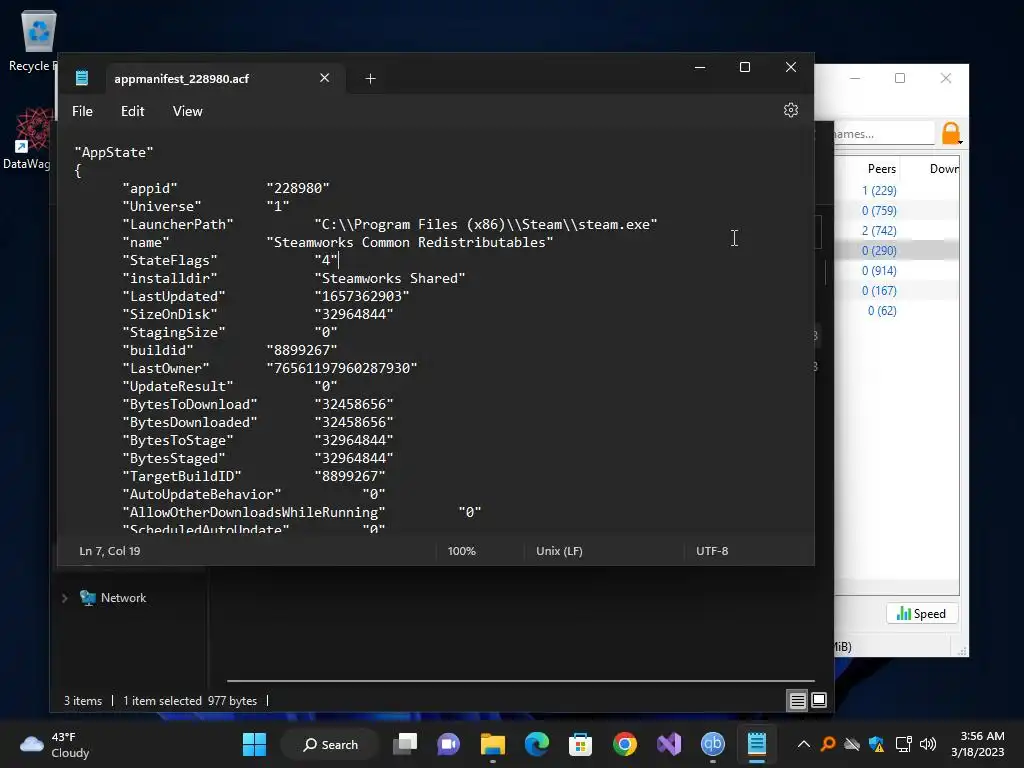Image resolution: width=1024 pixels, height=768 pixels.
Task: Click the "LastOwner" value 76561197960287930
Action: pyautogui.click(x=342, y=368)
